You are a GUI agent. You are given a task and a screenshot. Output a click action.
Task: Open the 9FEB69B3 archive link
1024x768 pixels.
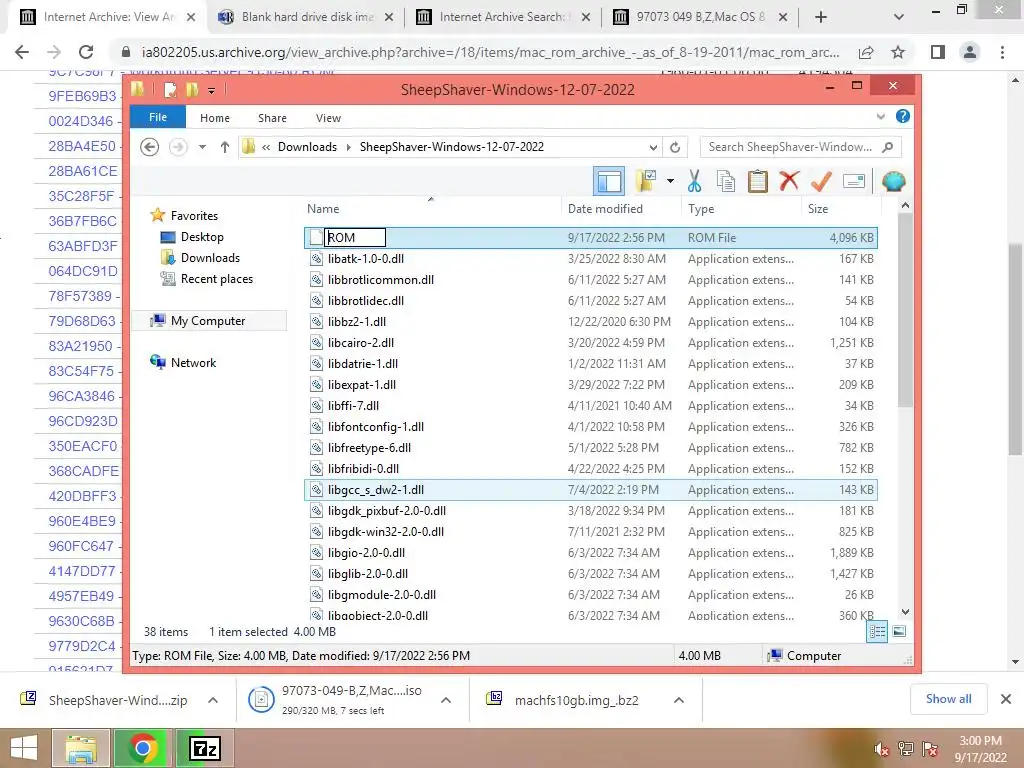coord(82,96)
